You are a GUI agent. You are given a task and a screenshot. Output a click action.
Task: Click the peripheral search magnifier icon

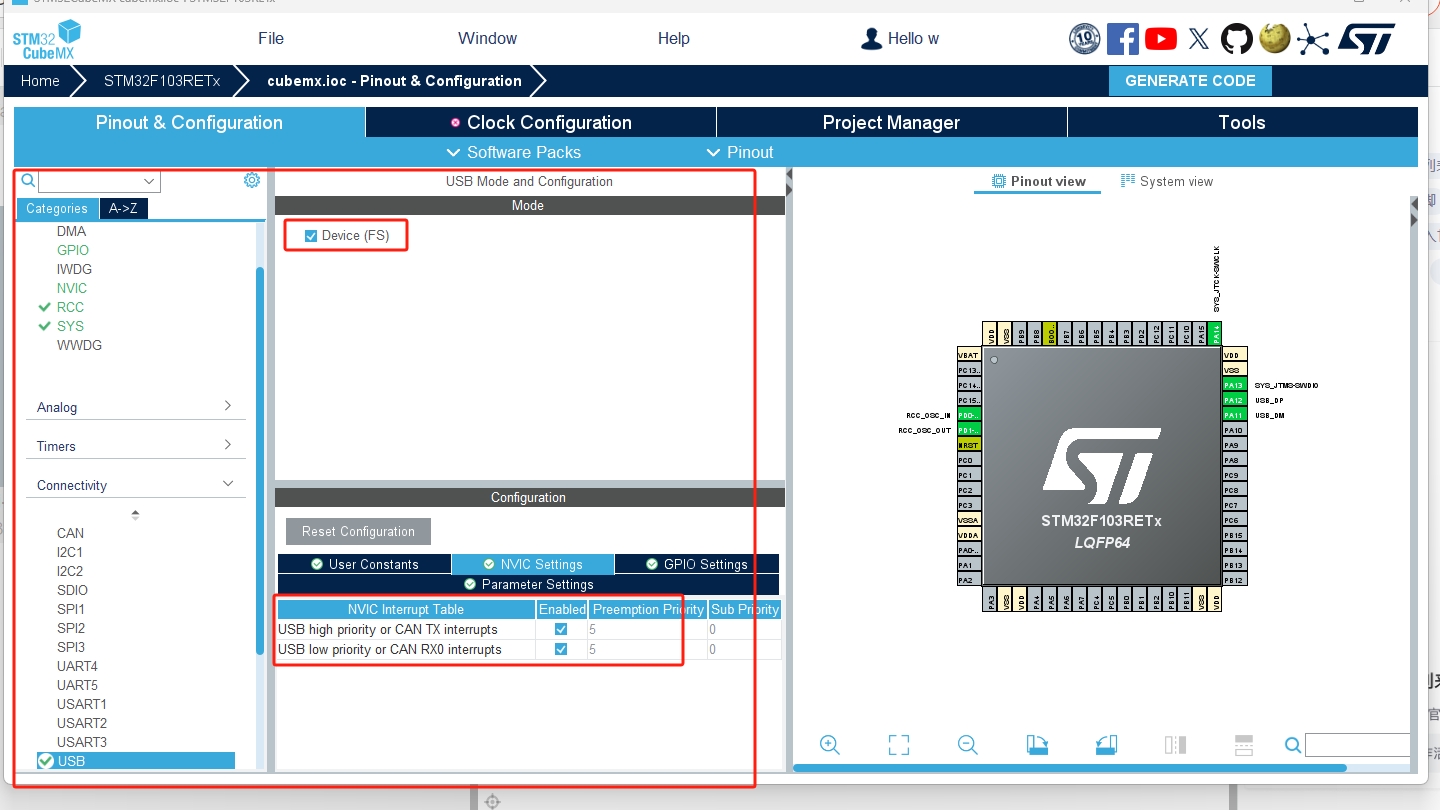coord(28,181)
